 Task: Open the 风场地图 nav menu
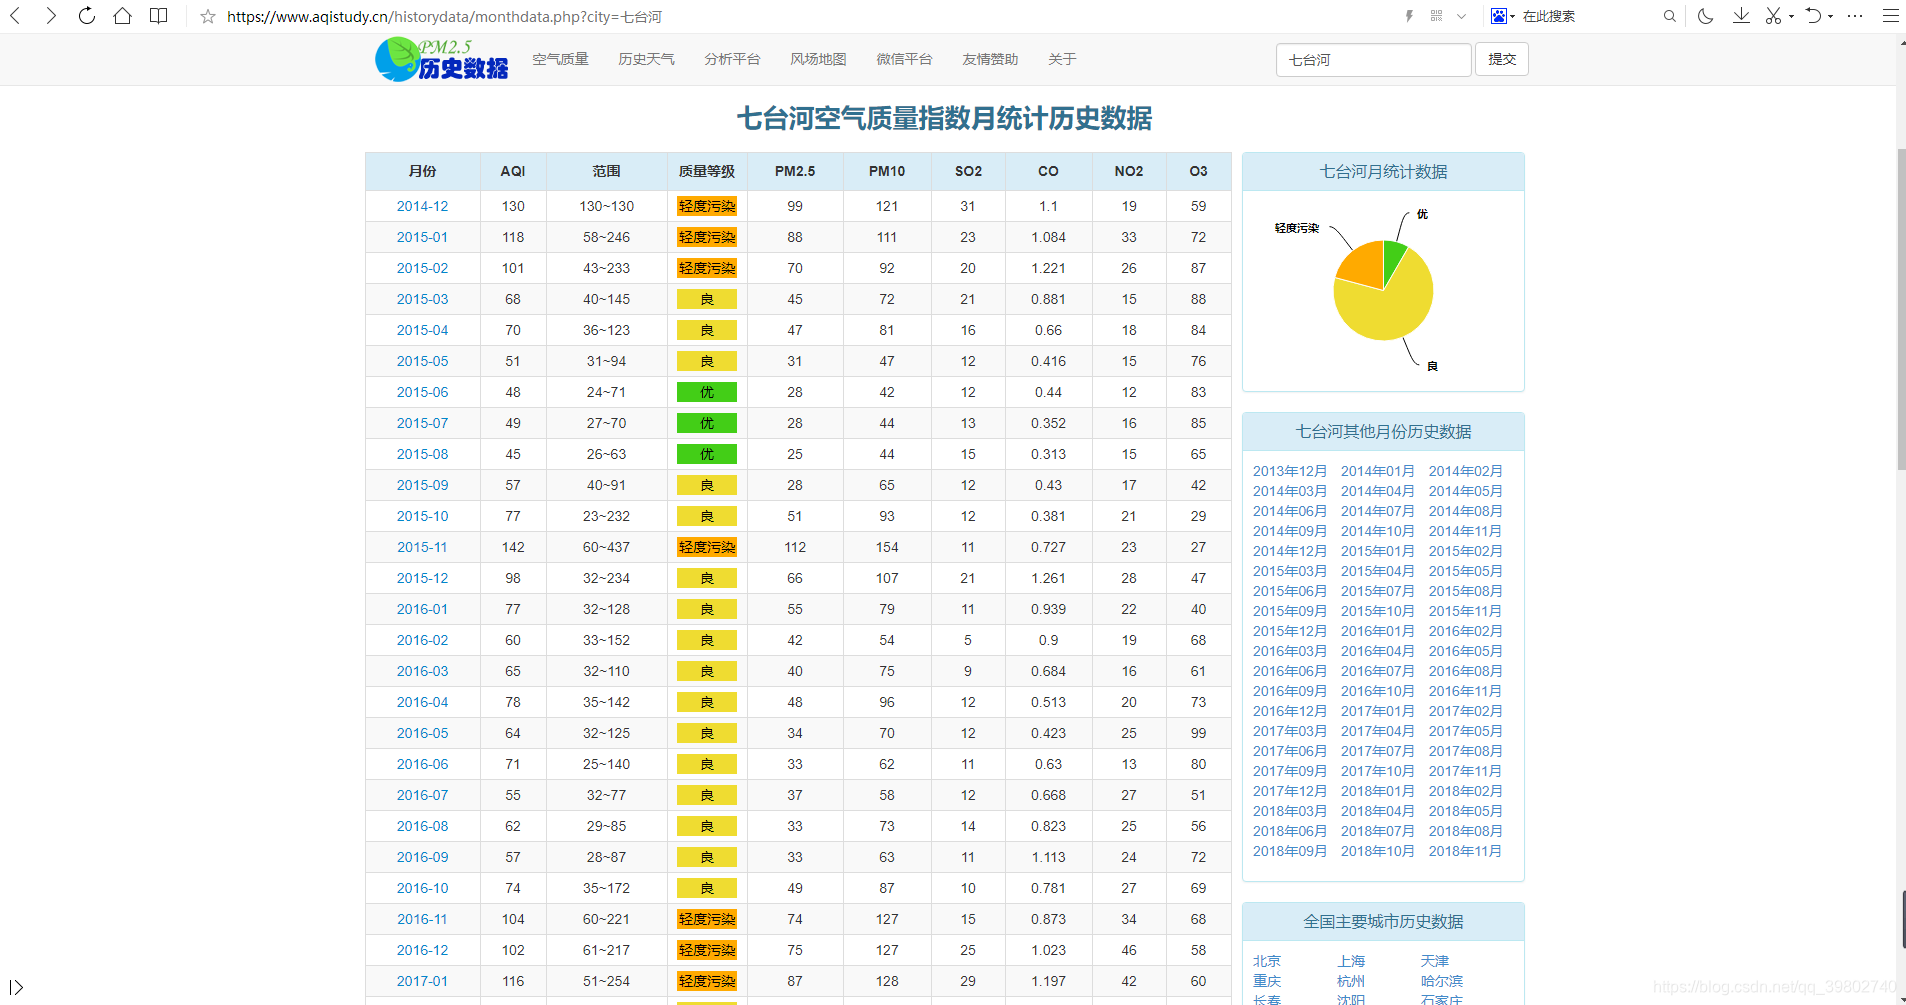(x=818, y=59)
